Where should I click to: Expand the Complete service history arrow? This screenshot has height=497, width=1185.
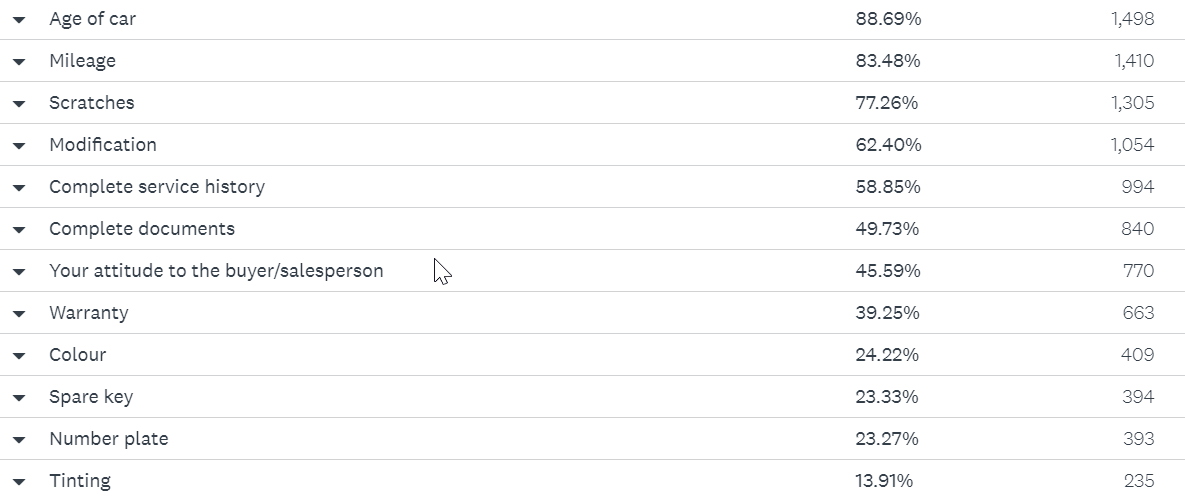pos(19,188)
